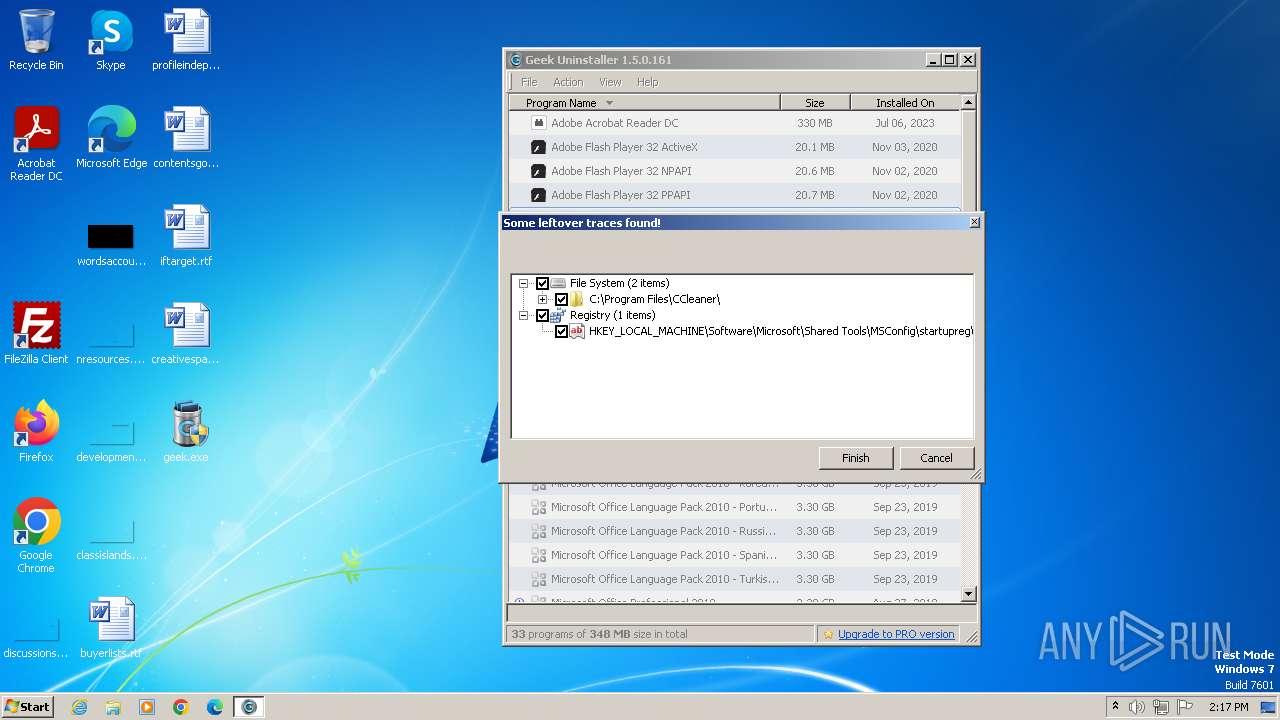This screenshot has height=720, width=1280.
Task: Select the iftarget.rtf document icon
Action: click(186, 235)
